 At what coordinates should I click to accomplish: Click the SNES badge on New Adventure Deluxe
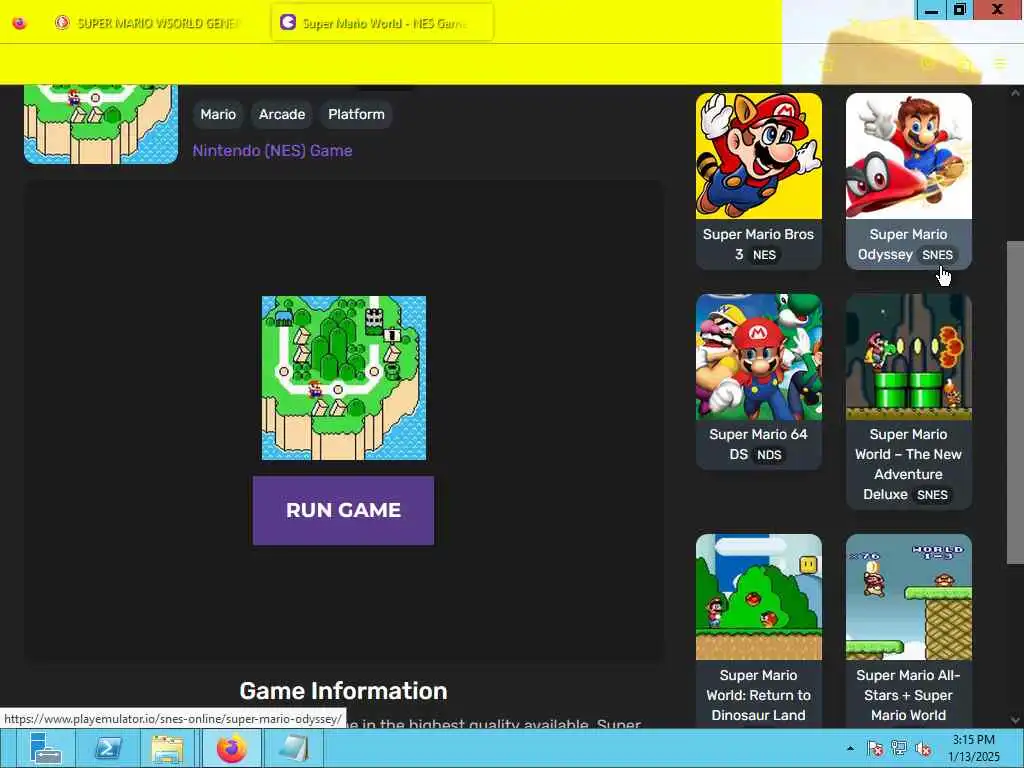click(x=932, y=494)
